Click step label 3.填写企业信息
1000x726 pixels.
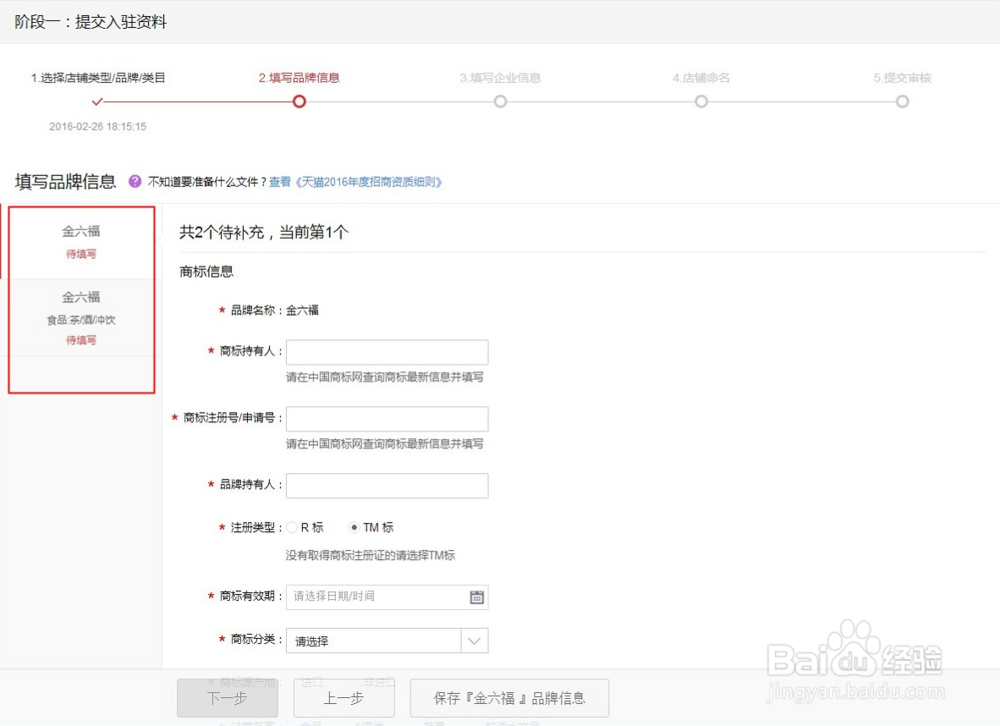pyautogui.click(x=500, y=78)
